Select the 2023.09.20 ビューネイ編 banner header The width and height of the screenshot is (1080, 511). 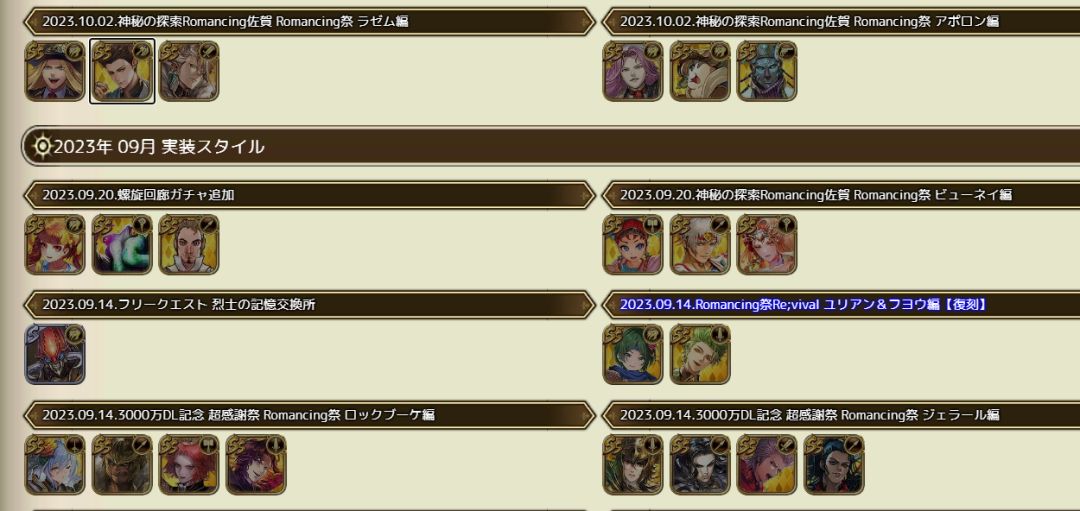(841, 195)
